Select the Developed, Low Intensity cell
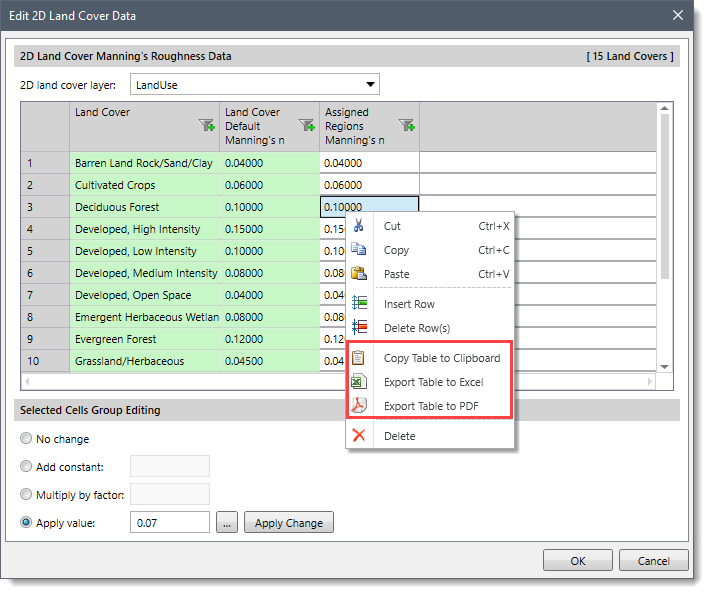Screen dimensions: 709x594 click(x=145, y=250)
